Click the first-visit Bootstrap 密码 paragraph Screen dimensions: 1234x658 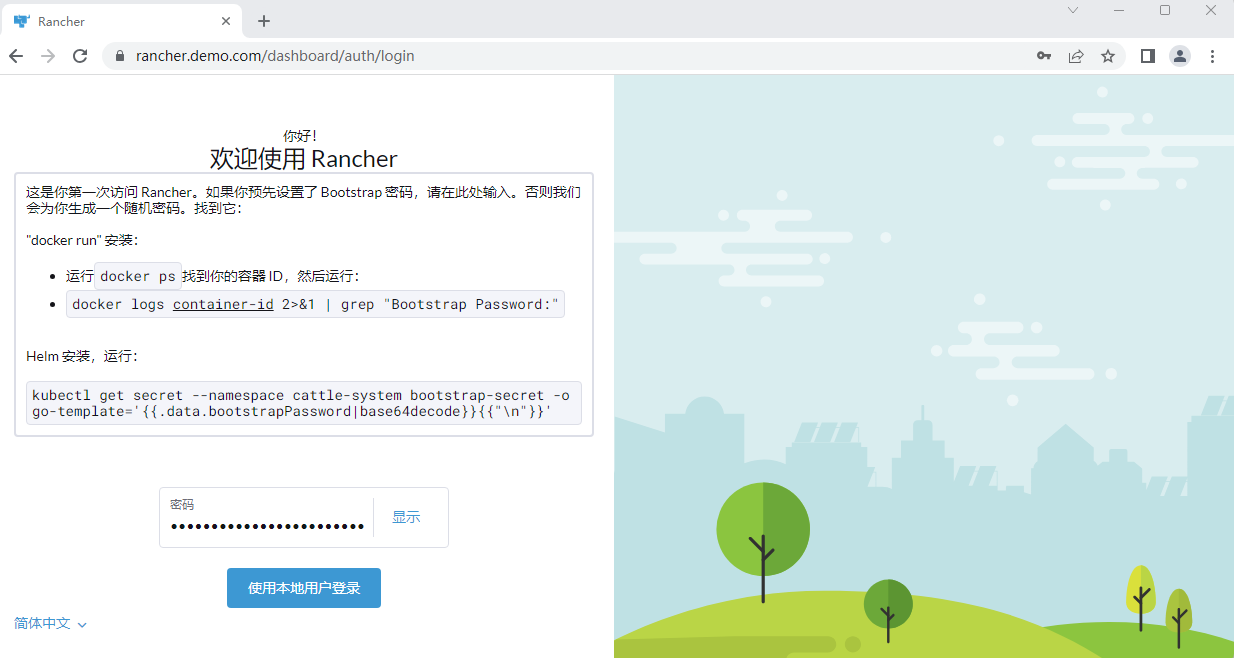(304, 200)
